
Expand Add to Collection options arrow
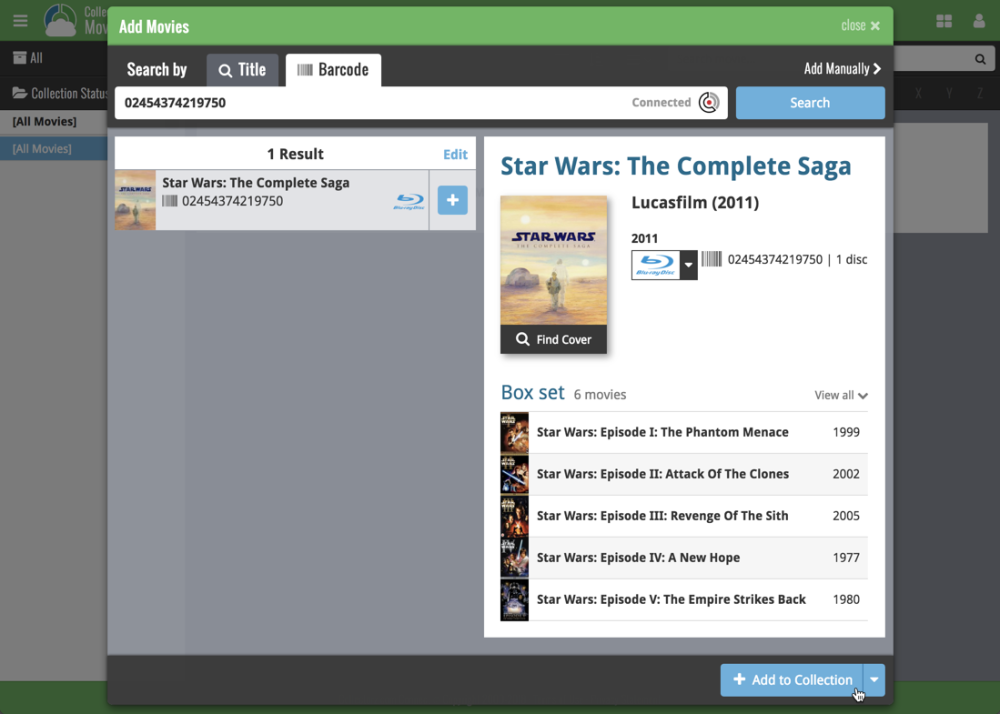(x=874, y=680)
